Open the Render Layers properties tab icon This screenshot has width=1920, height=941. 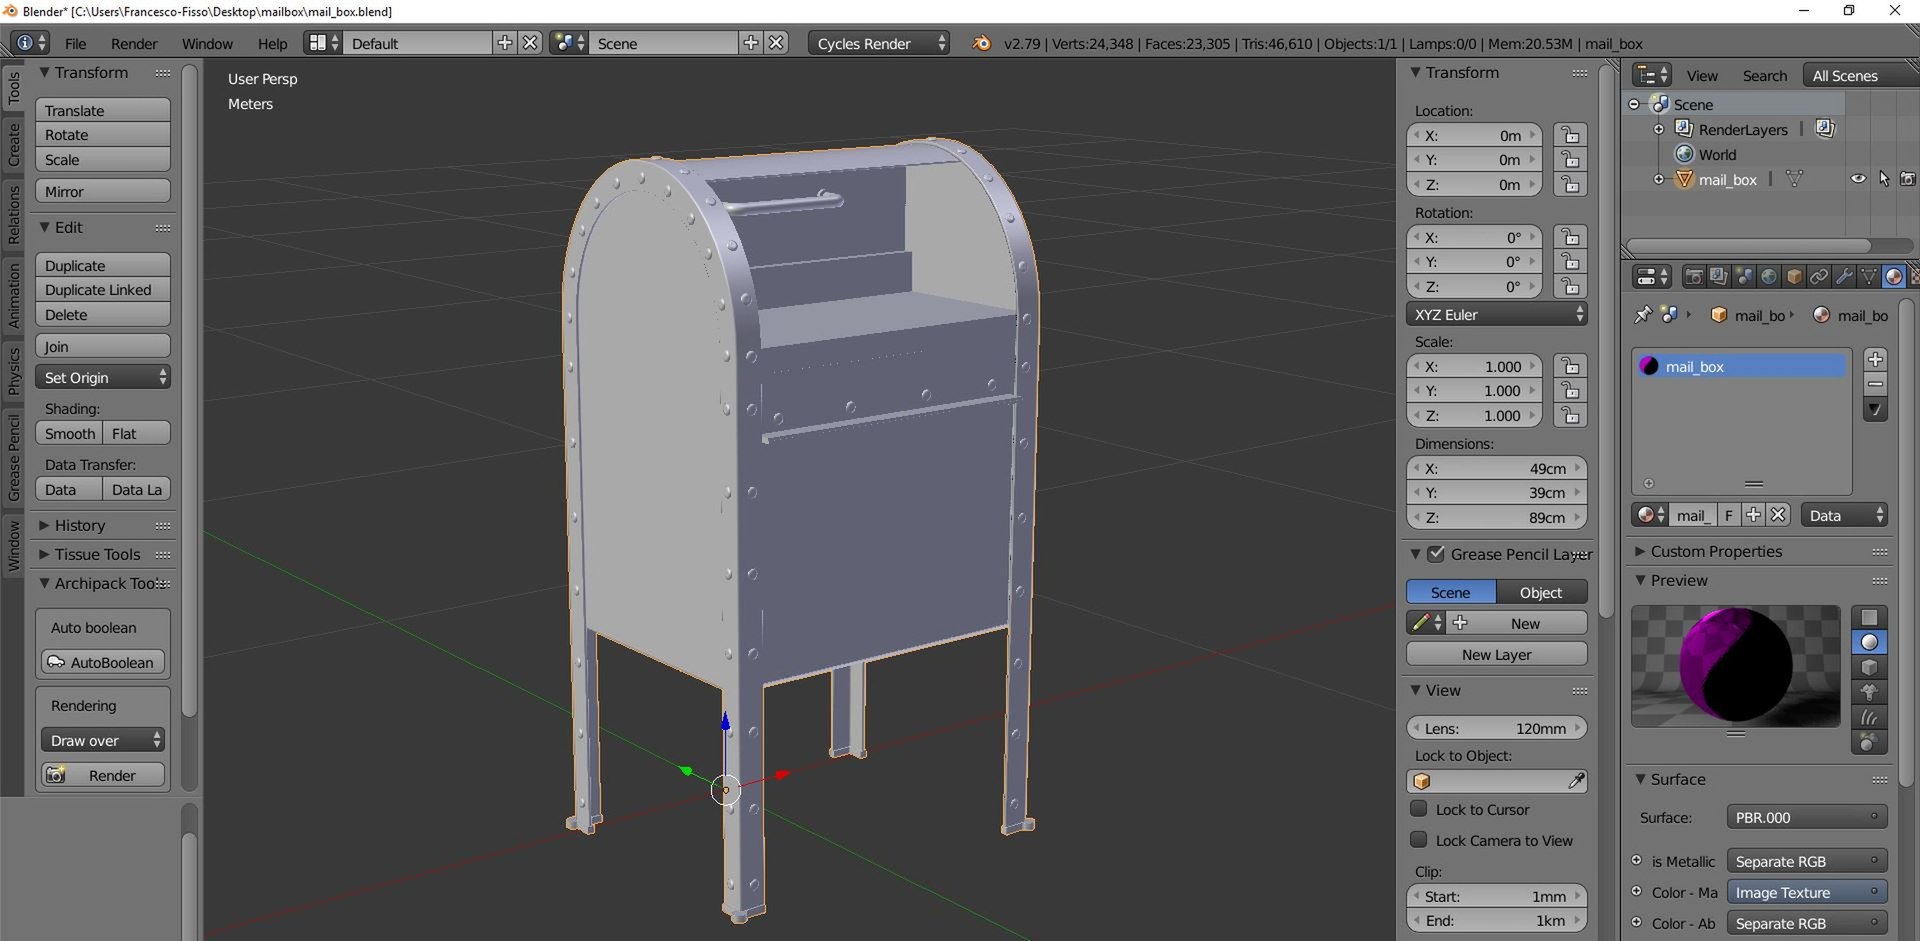coord(1718,277)
